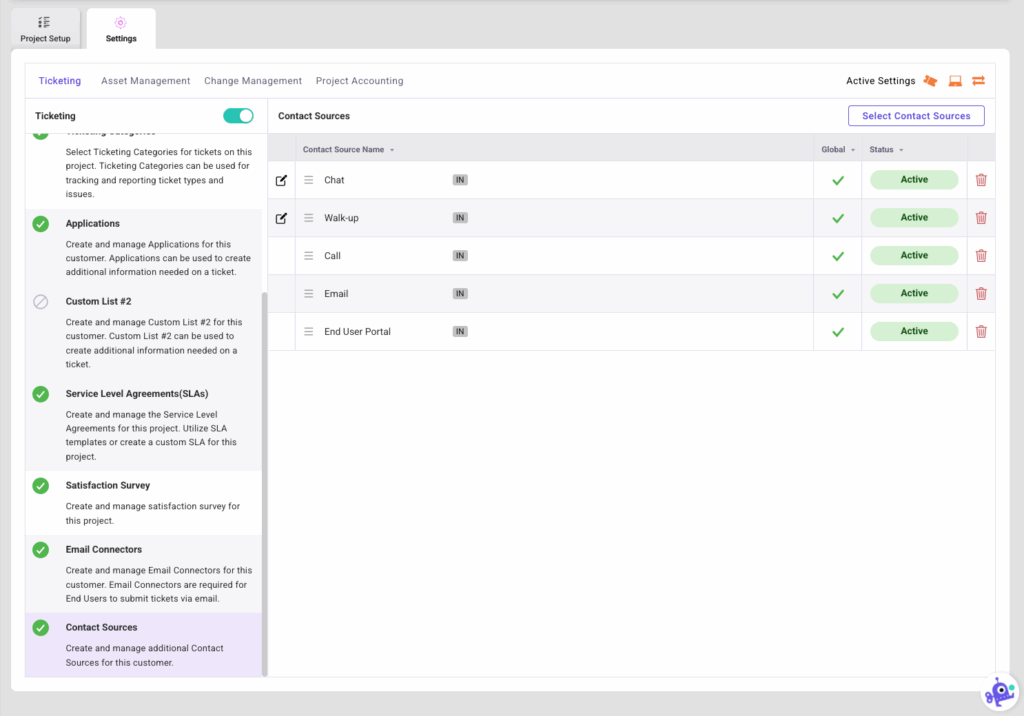Open the Project Setup tab
Viewport: 1024px width, 716px height.
tap(45, 28)
